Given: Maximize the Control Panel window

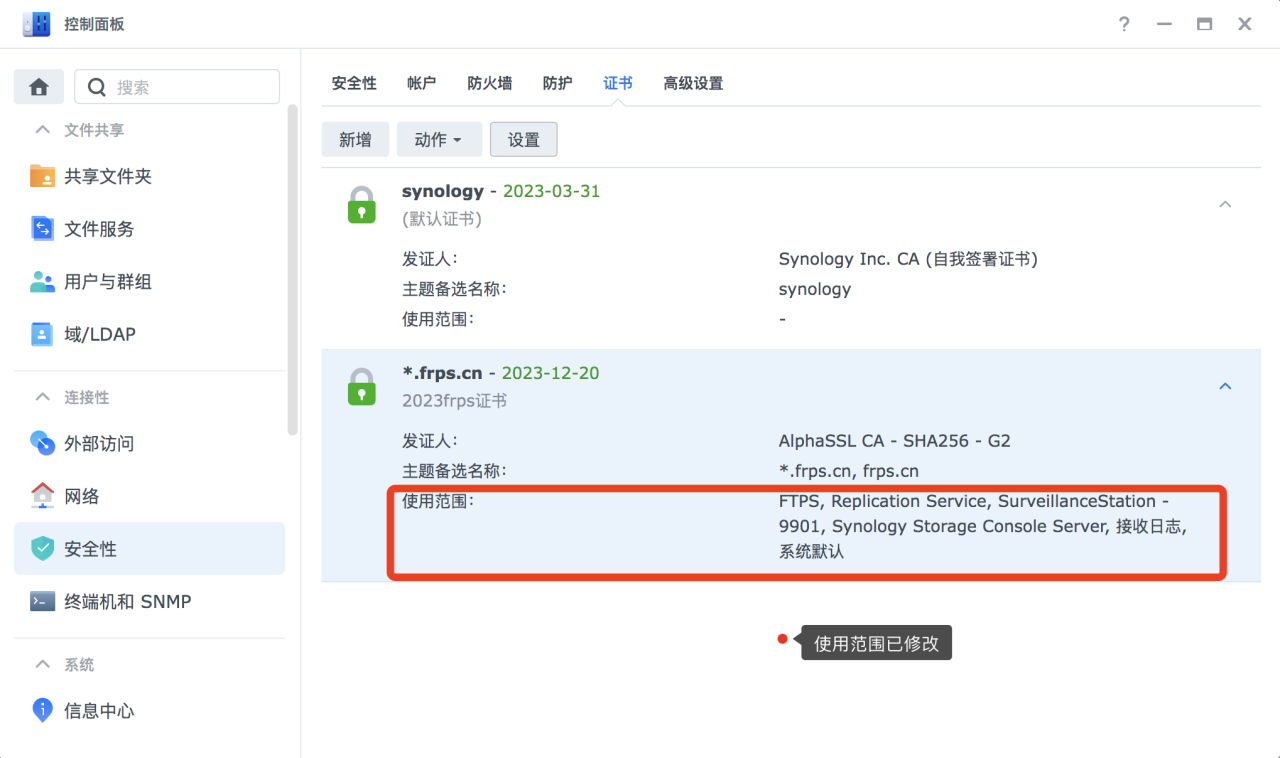Looking at the screenshot, I should [1205, 24].
